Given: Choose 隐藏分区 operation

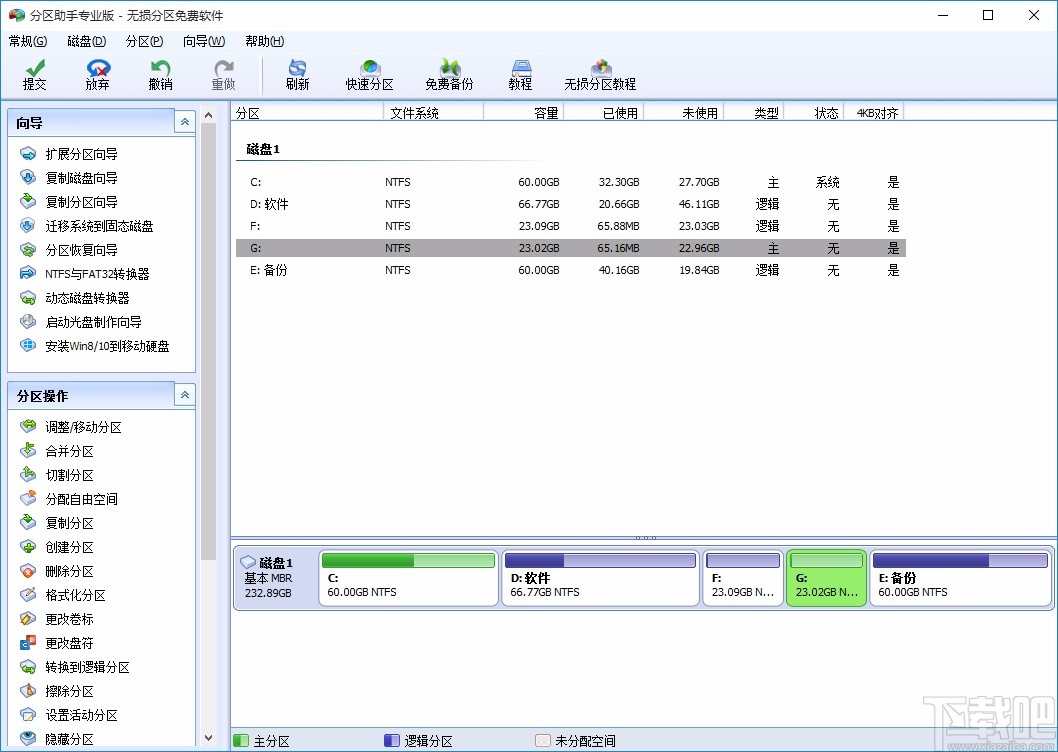Looking at the screenshot, I should (69, 739).
